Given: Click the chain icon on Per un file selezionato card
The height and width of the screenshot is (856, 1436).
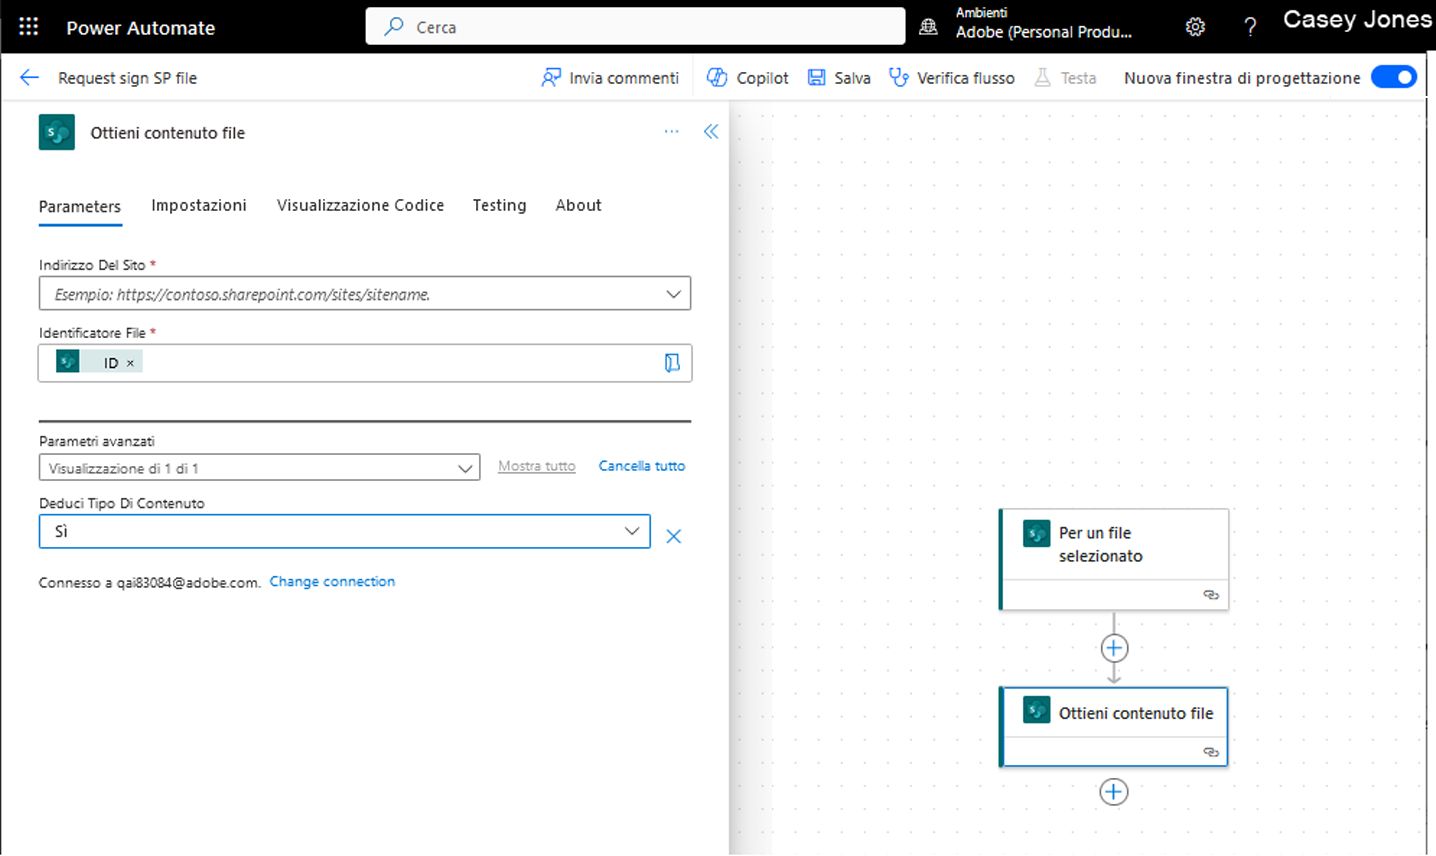Looking at the screenshot, I should pos(1211,595).
